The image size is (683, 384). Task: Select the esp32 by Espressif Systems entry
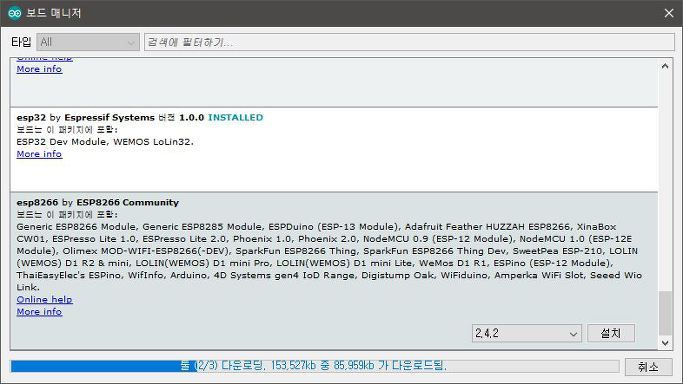click(x=334, y=149)
